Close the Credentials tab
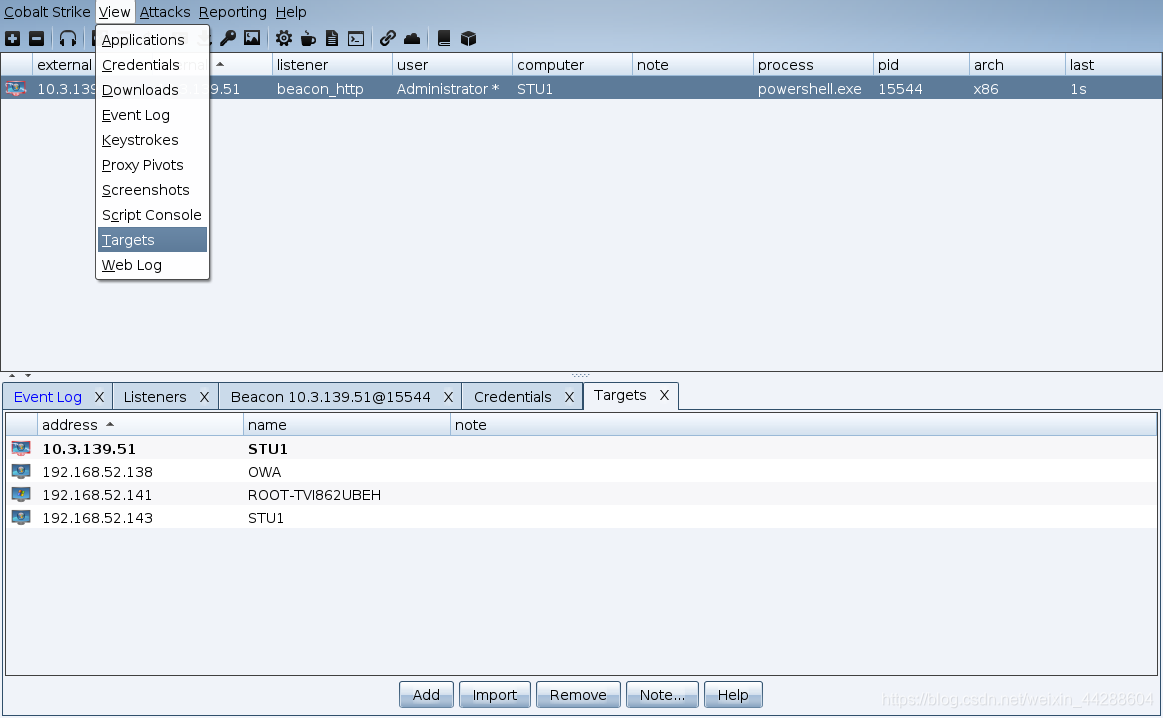The height and width of the screenshot is (718, 1163). click(x=569, y=397)
